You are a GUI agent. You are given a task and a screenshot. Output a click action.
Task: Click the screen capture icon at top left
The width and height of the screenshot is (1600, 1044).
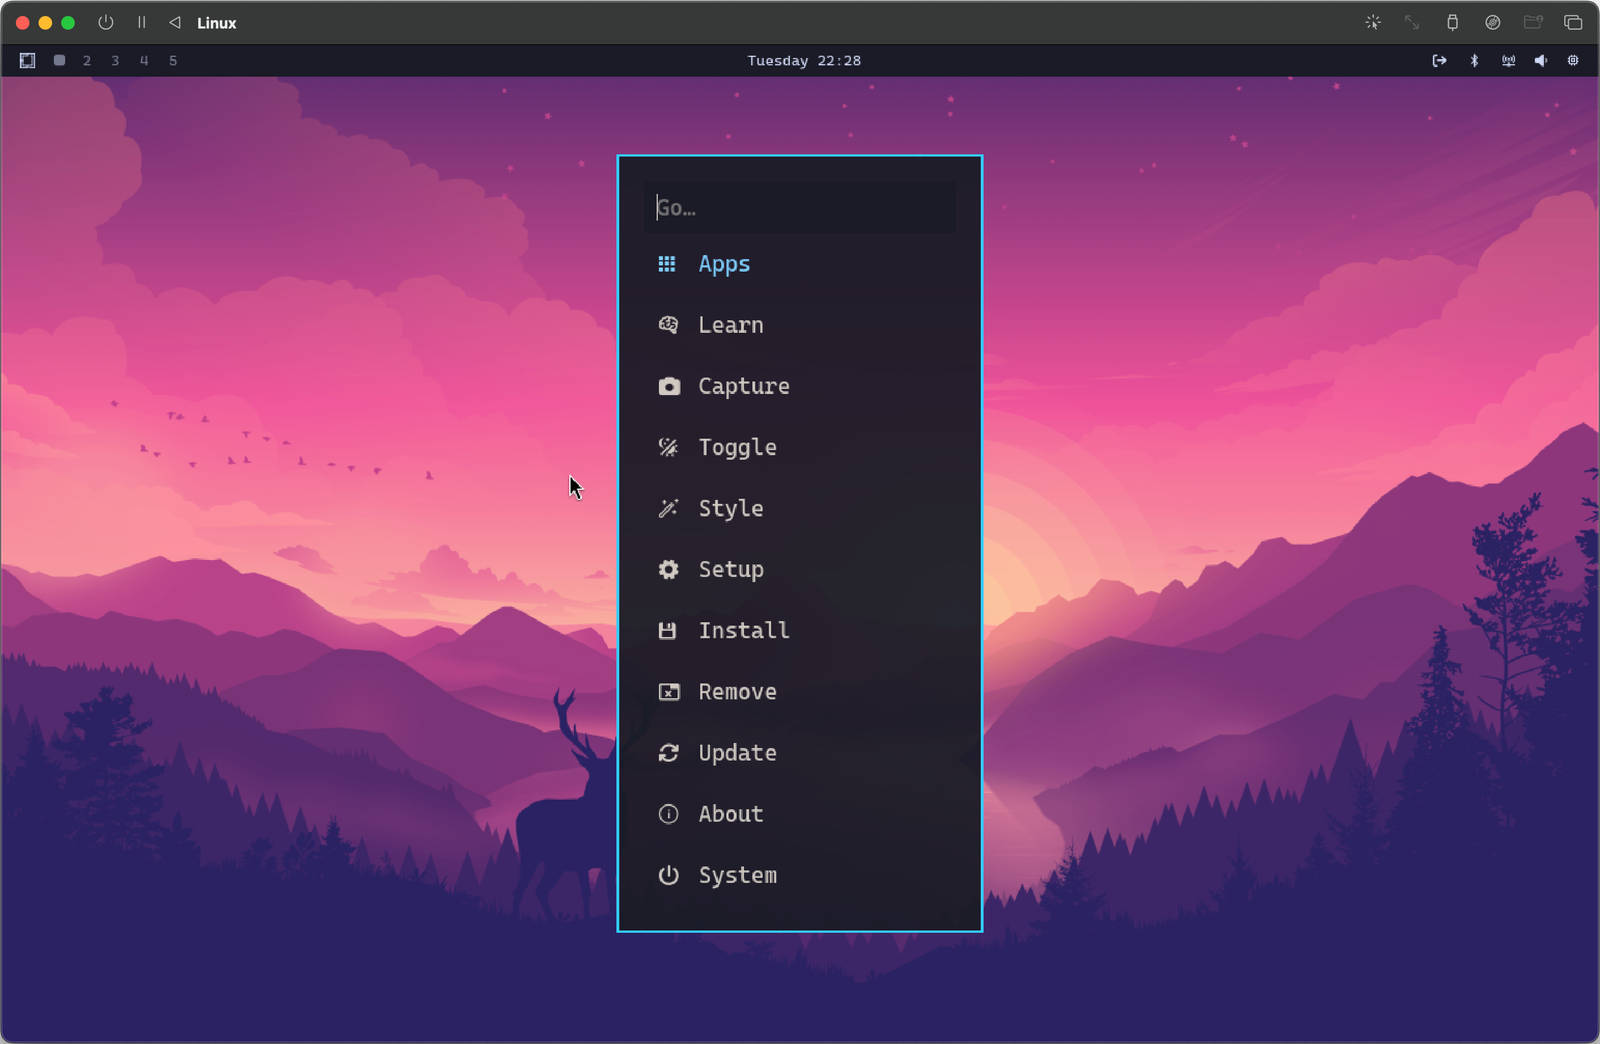(26, 60)
